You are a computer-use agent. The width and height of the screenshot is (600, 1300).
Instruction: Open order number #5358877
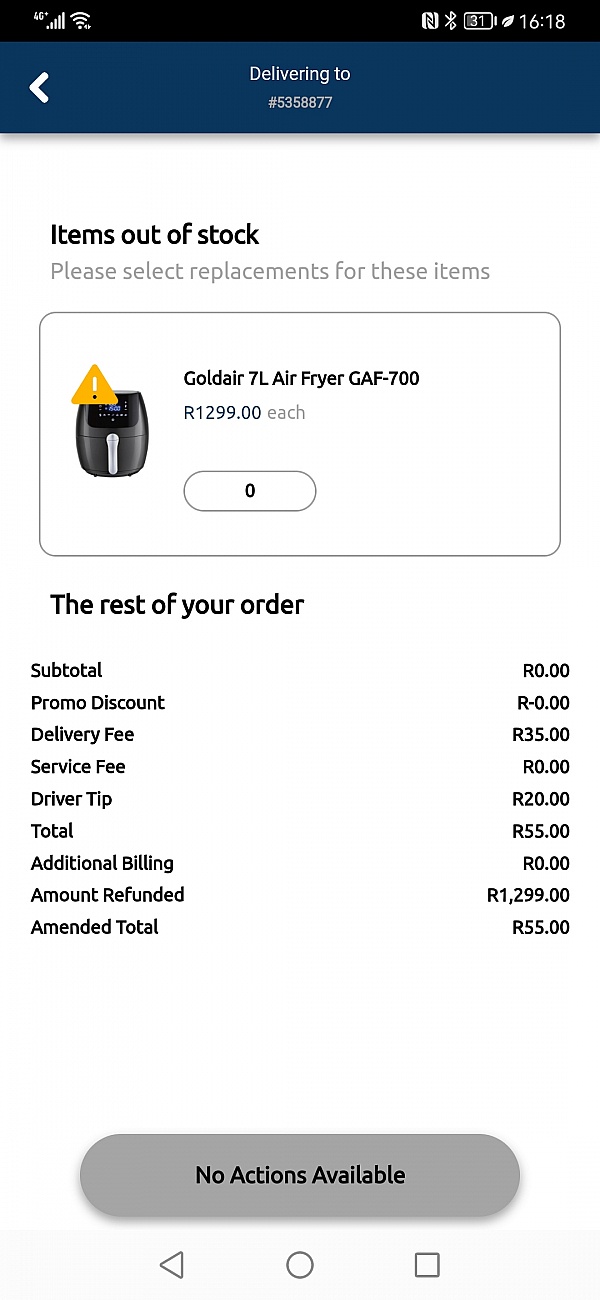coord(299,102)
